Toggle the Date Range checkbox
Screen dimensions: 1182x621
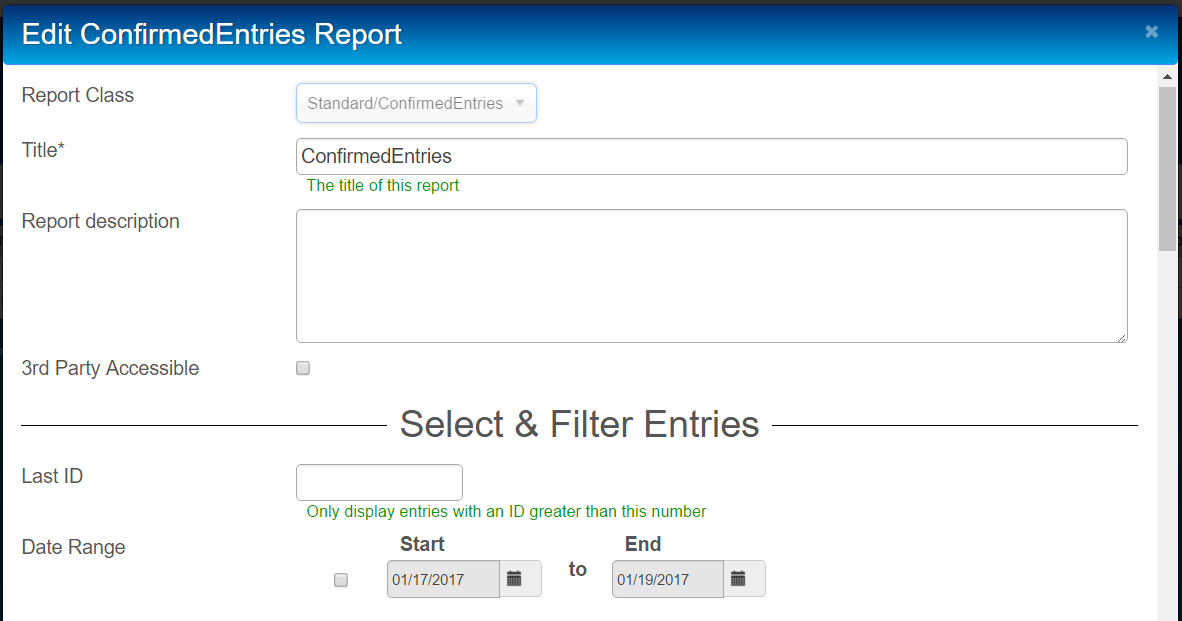click(341, 580)
